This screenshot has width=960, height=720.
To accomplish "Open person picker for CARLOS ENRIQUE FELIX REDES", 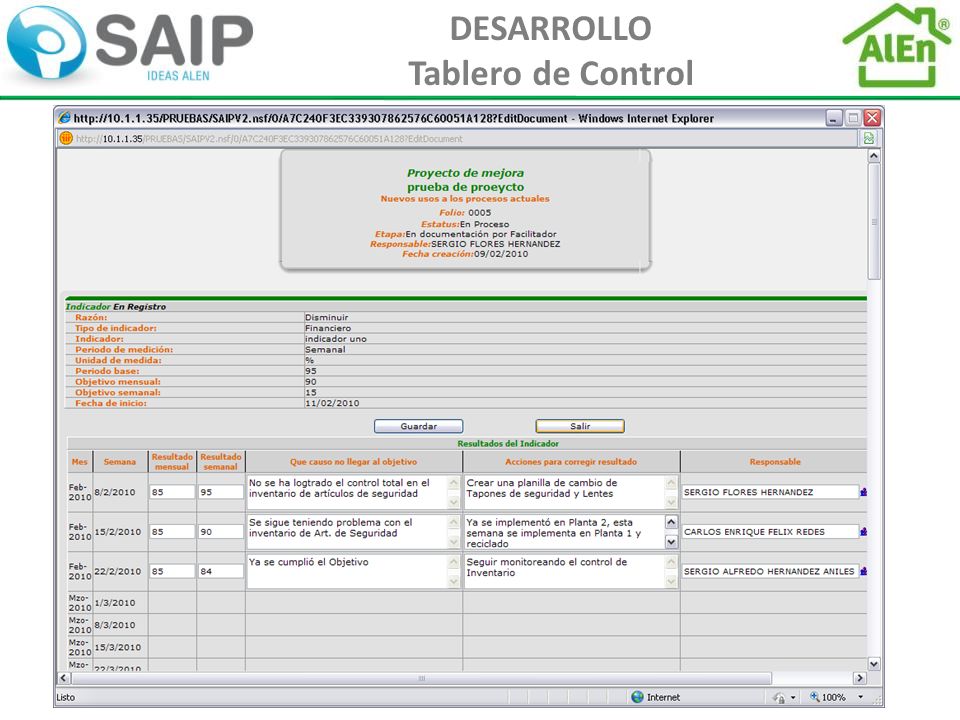I will click(863, 531).
